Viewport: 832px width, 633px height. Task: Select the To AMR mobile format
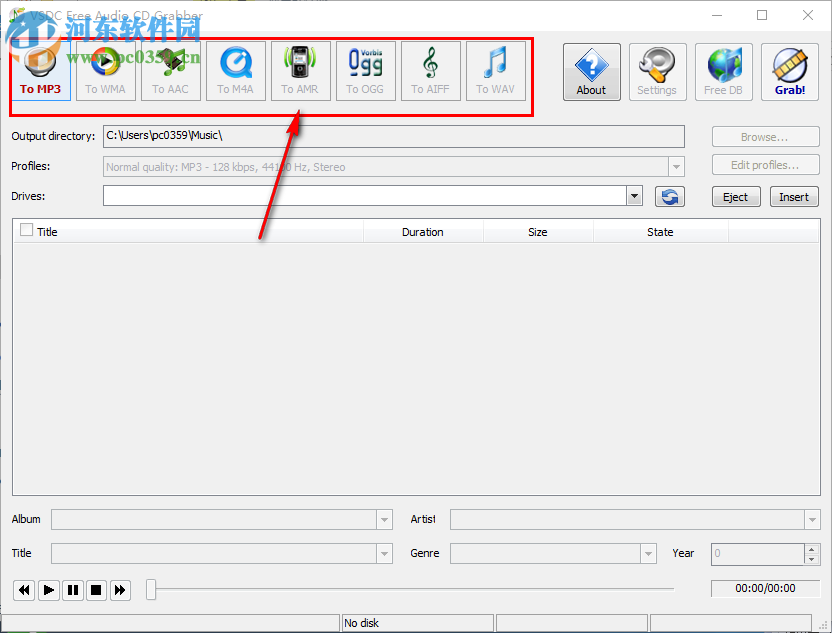tap(300, 70)
